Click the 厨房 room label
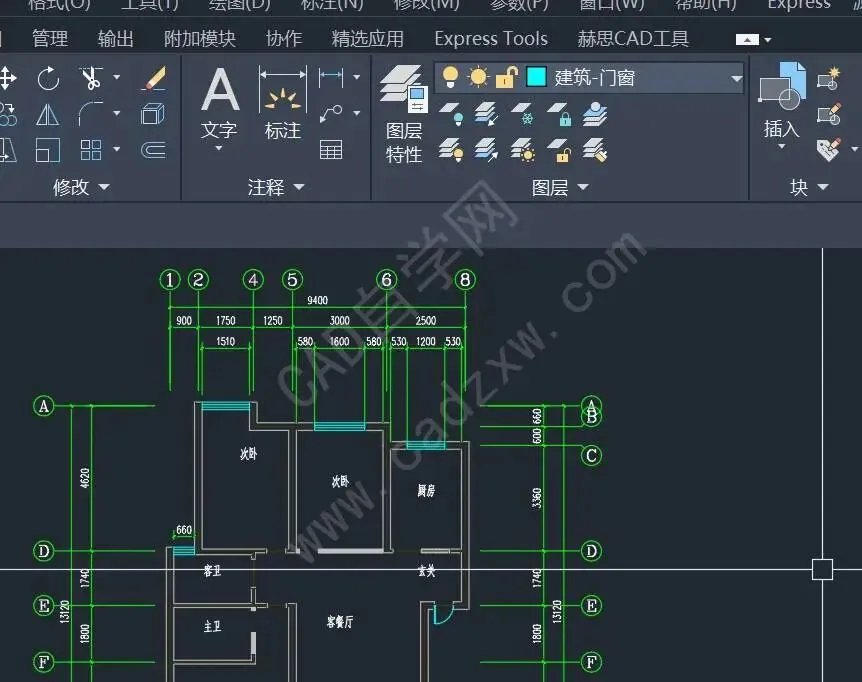 426,490
